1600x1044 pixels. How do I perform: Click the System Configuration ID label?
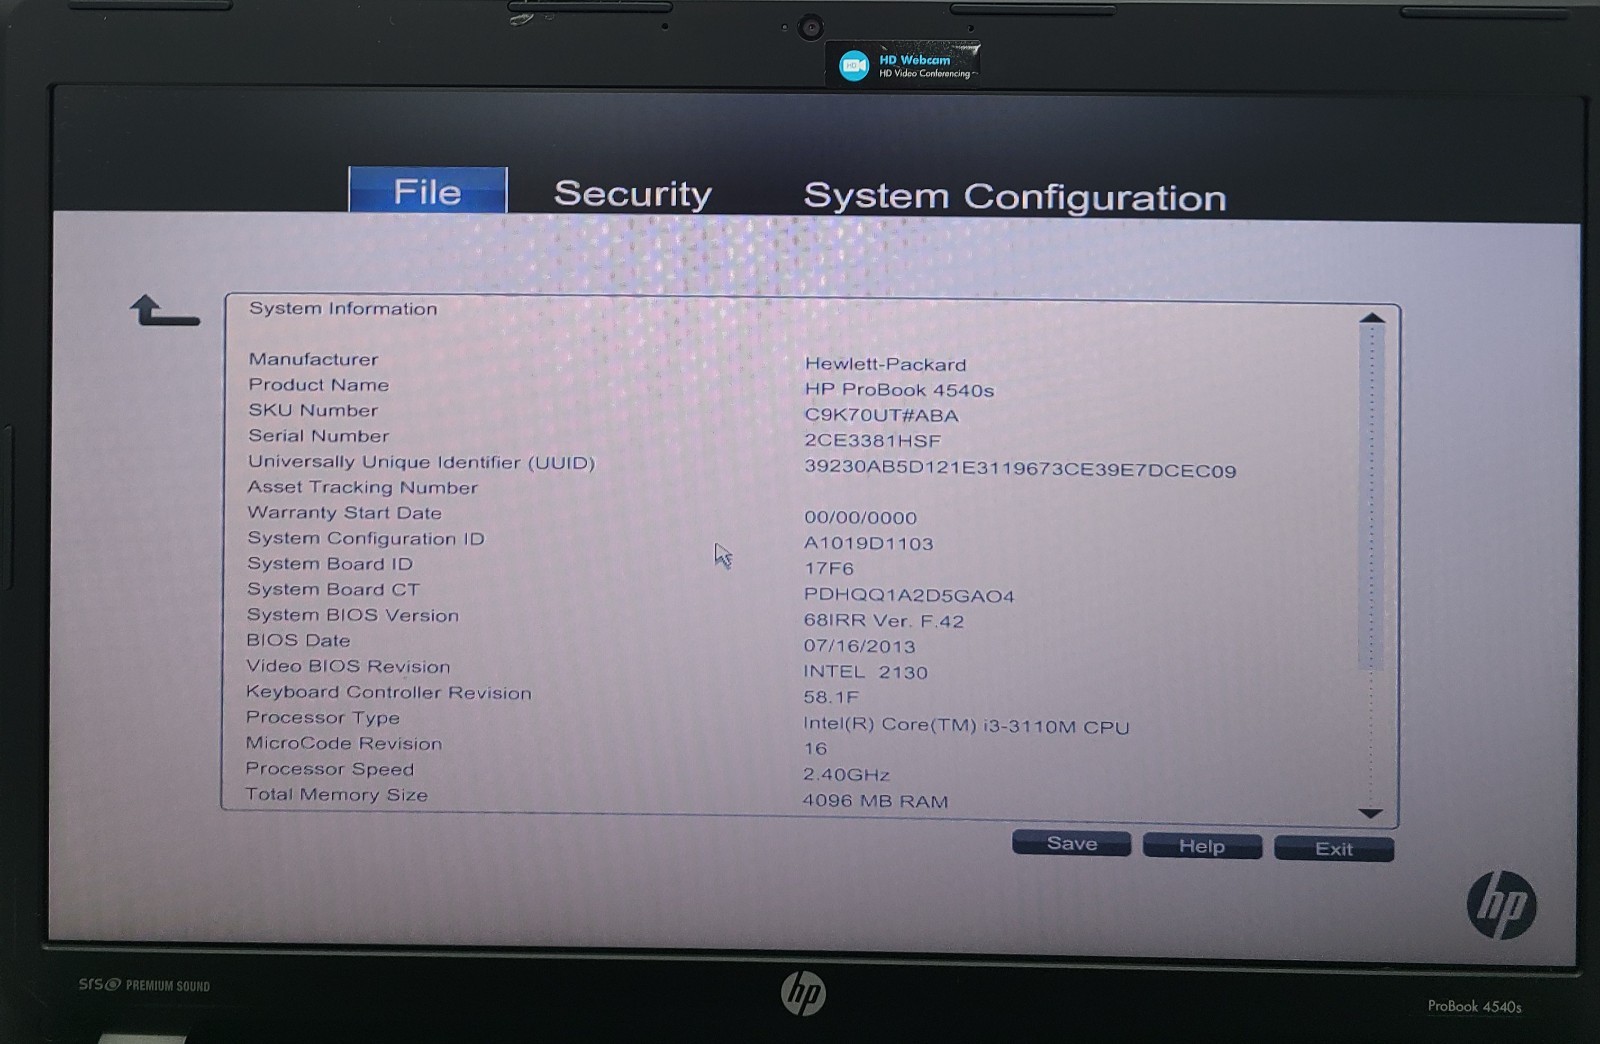click(x=366, y=538)
